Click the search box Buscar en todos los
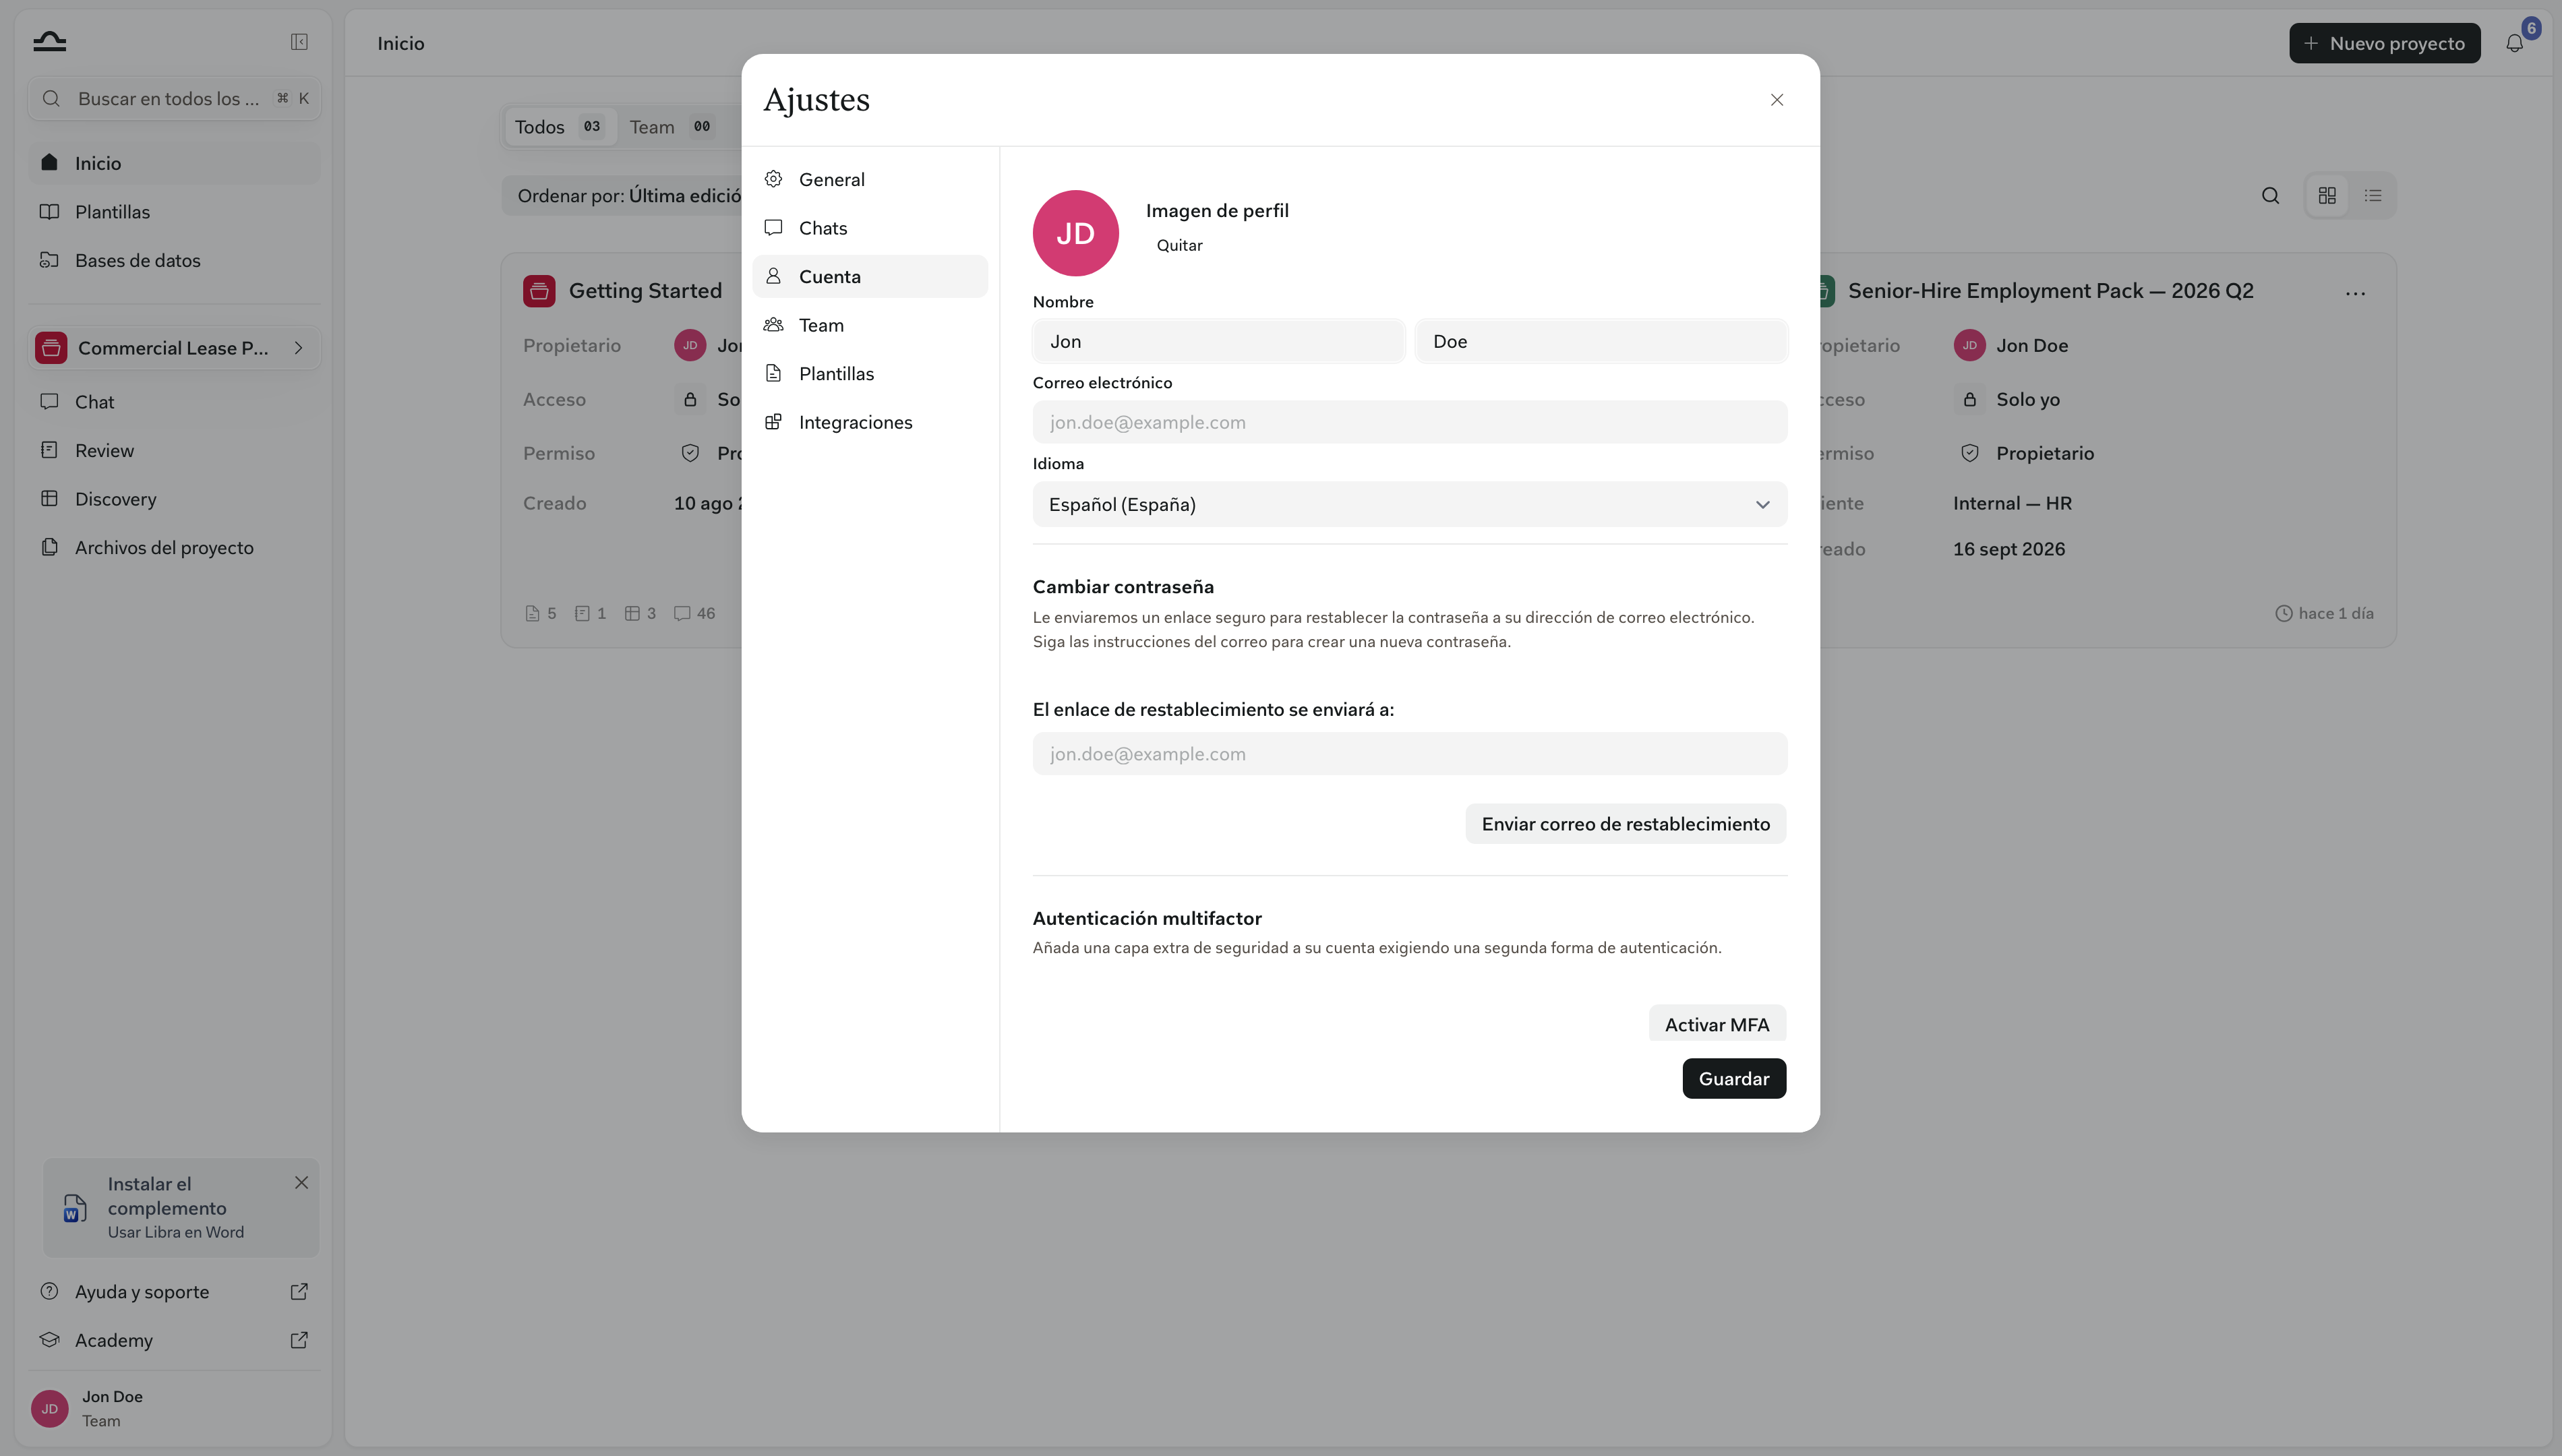This screenshot has height=1456, width=2562. tap(175, 98)
